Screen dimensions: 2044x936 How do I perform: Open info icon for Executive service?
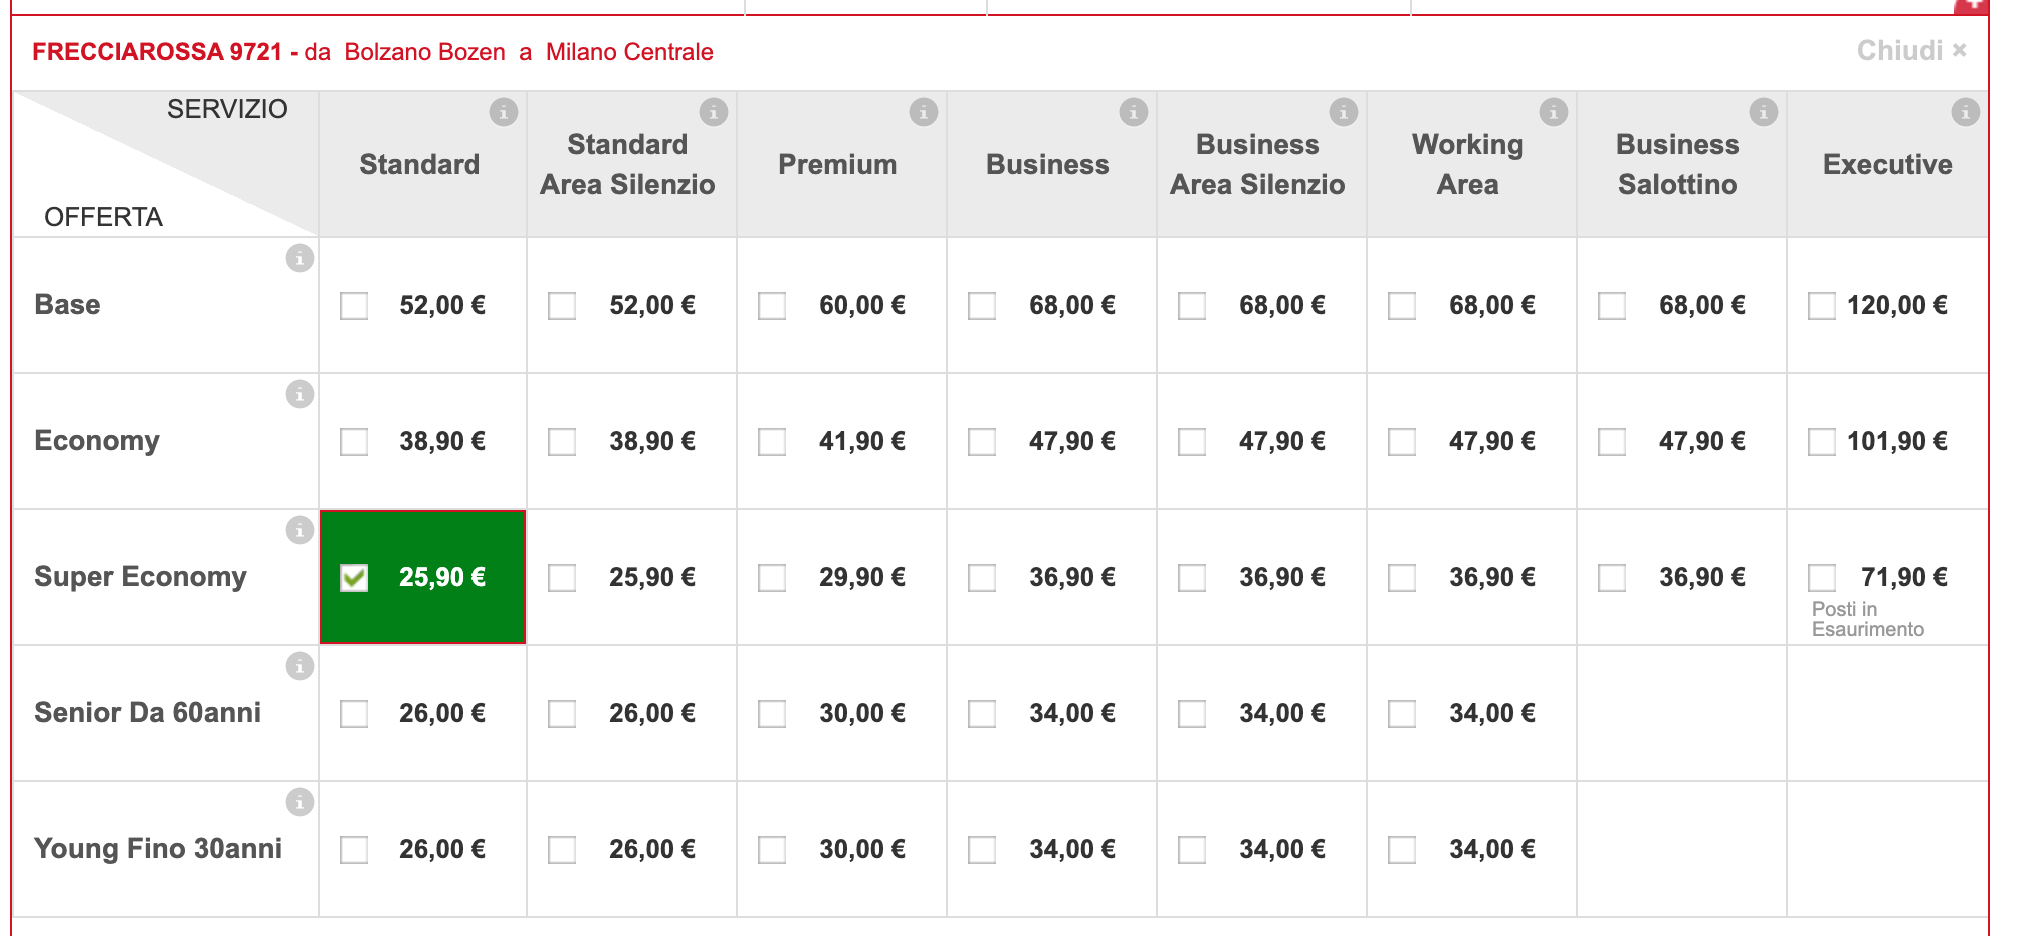1966,112
